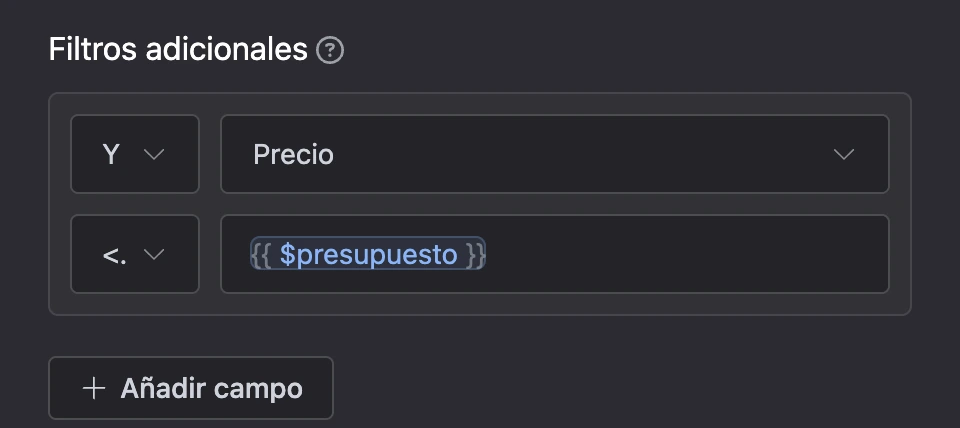
Task: Click the chevron arrow next to Y
Action: 154,154
